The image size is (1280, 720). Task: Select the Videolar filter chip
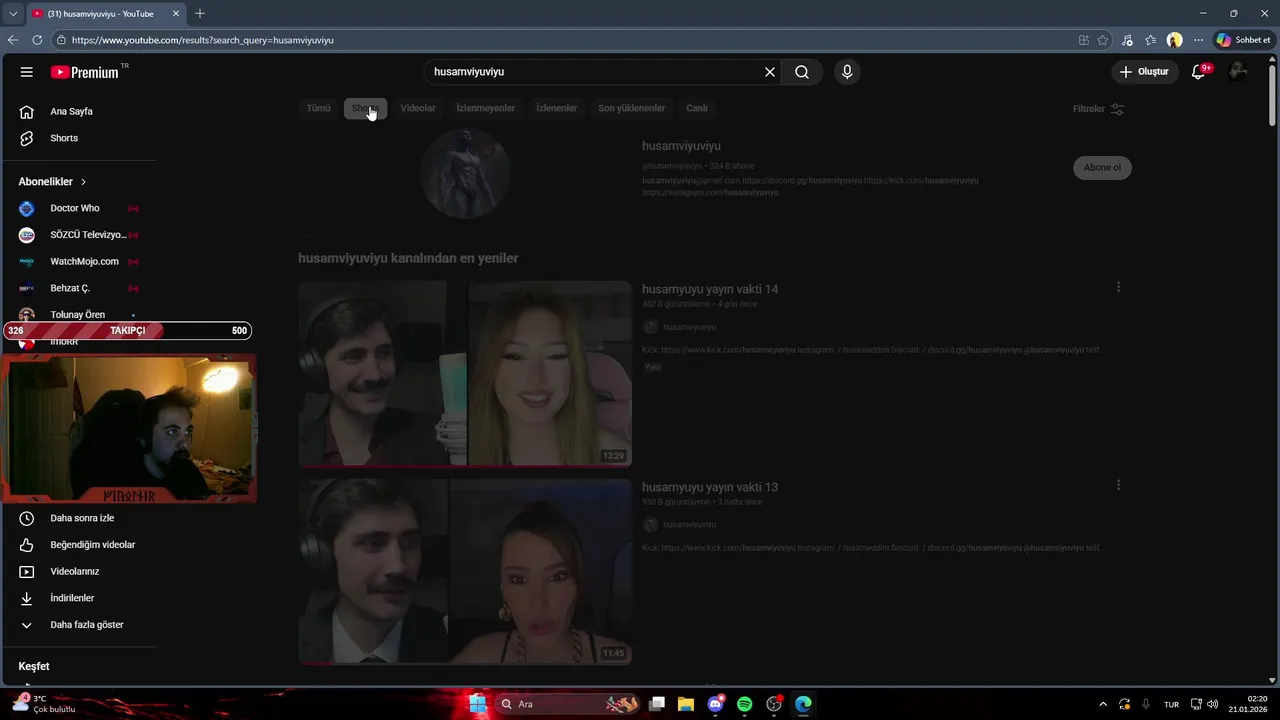point(418,108)
